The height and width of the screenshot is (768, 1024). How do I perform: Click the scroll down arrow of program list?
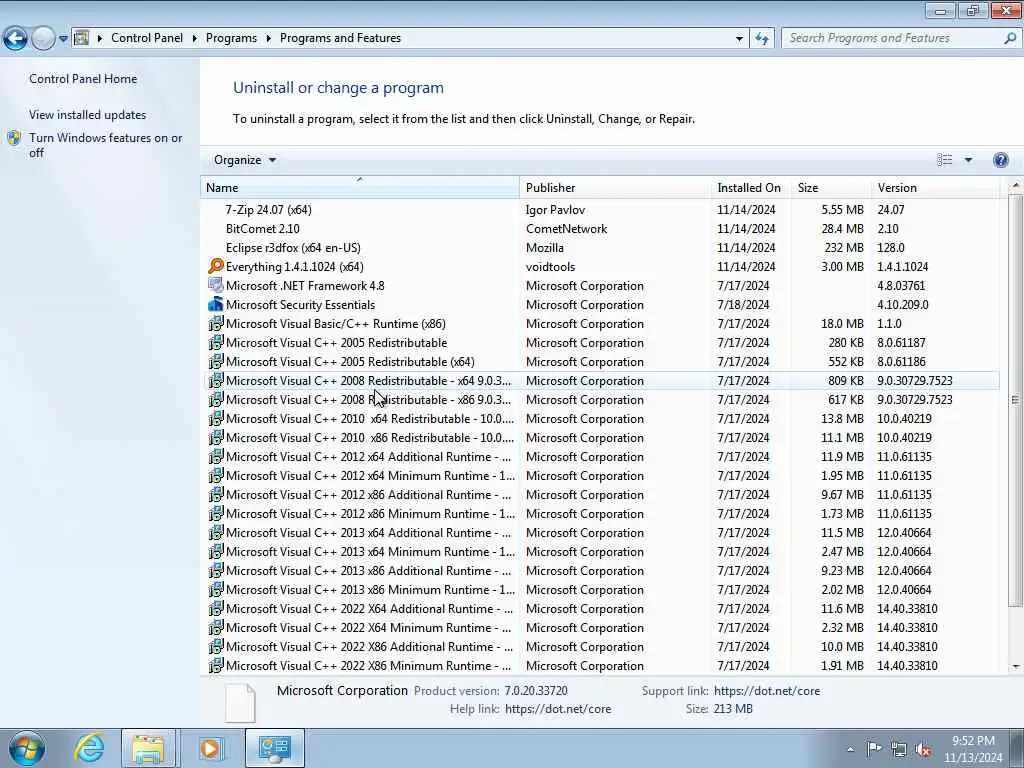pos(1016,666)
